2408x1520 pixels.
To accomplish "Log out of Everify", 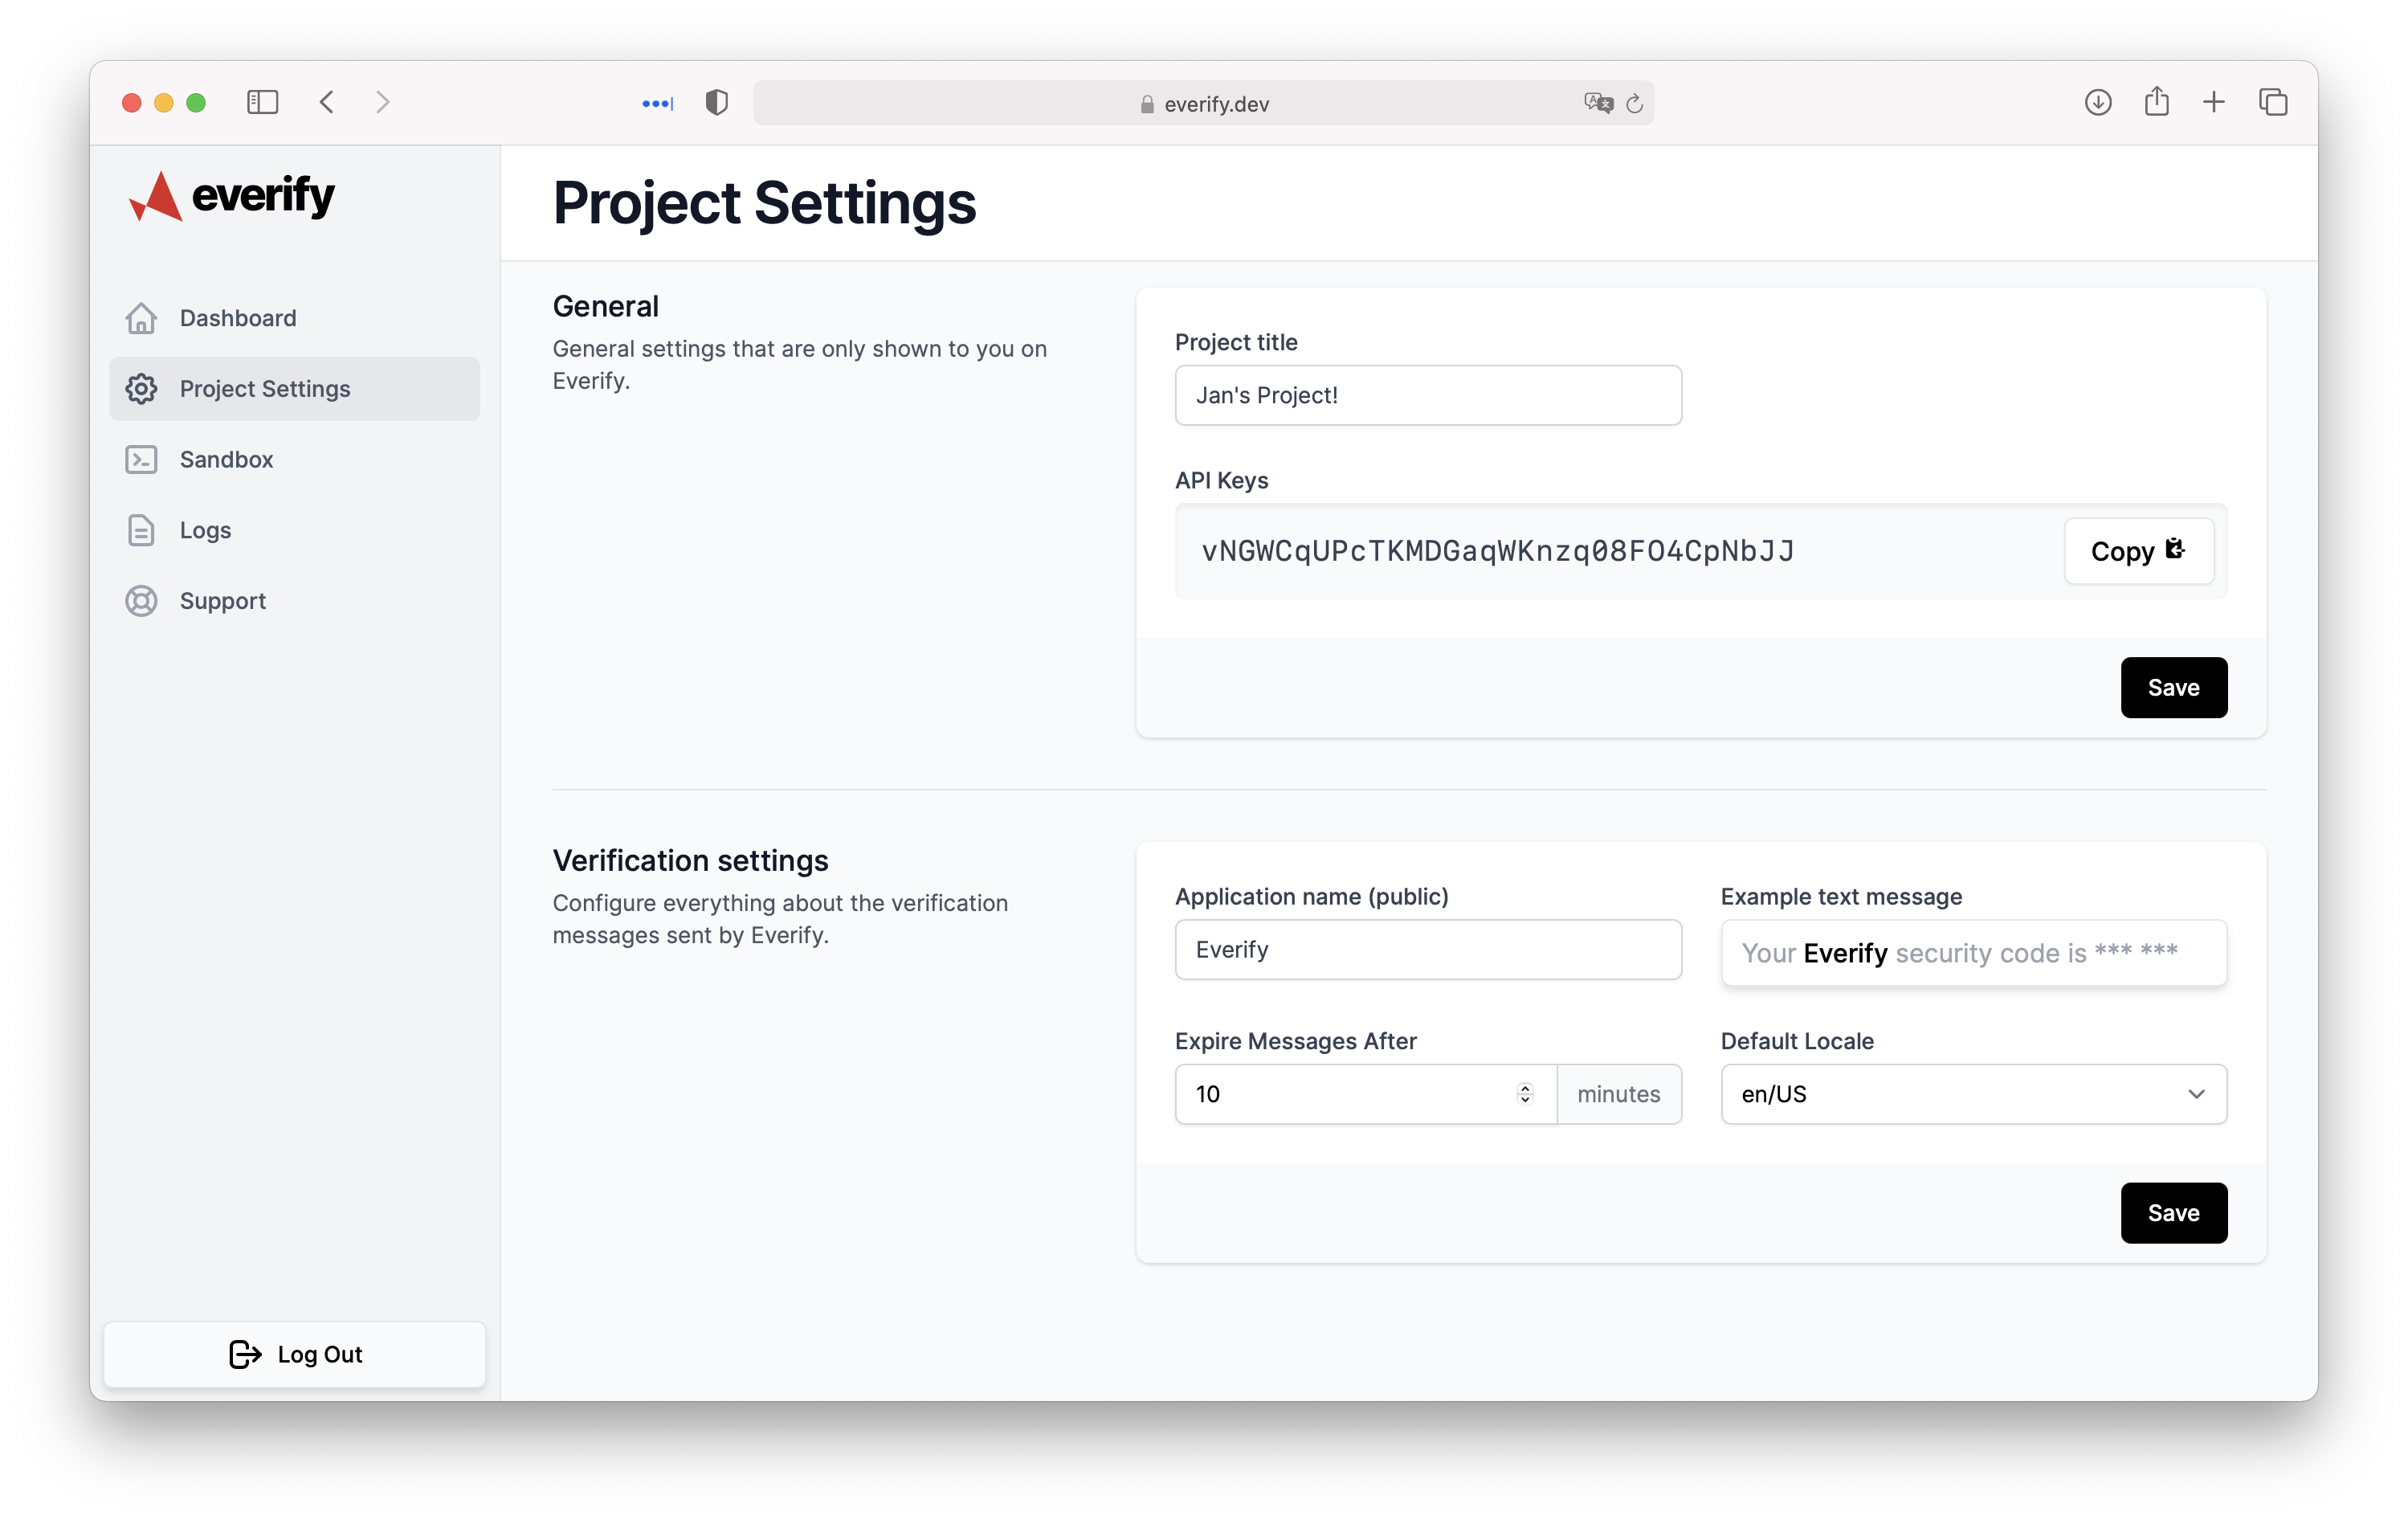I will click(295, 1354).
